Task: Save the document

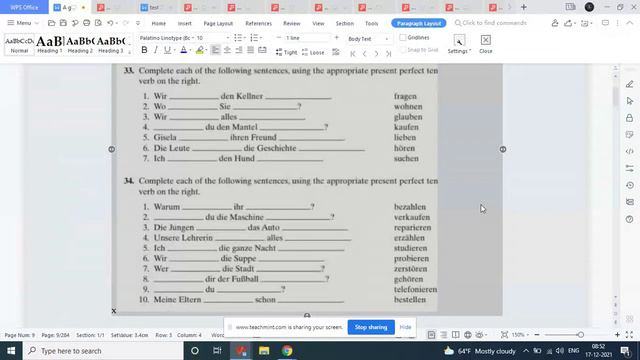Action: click(x=63, y=23)
